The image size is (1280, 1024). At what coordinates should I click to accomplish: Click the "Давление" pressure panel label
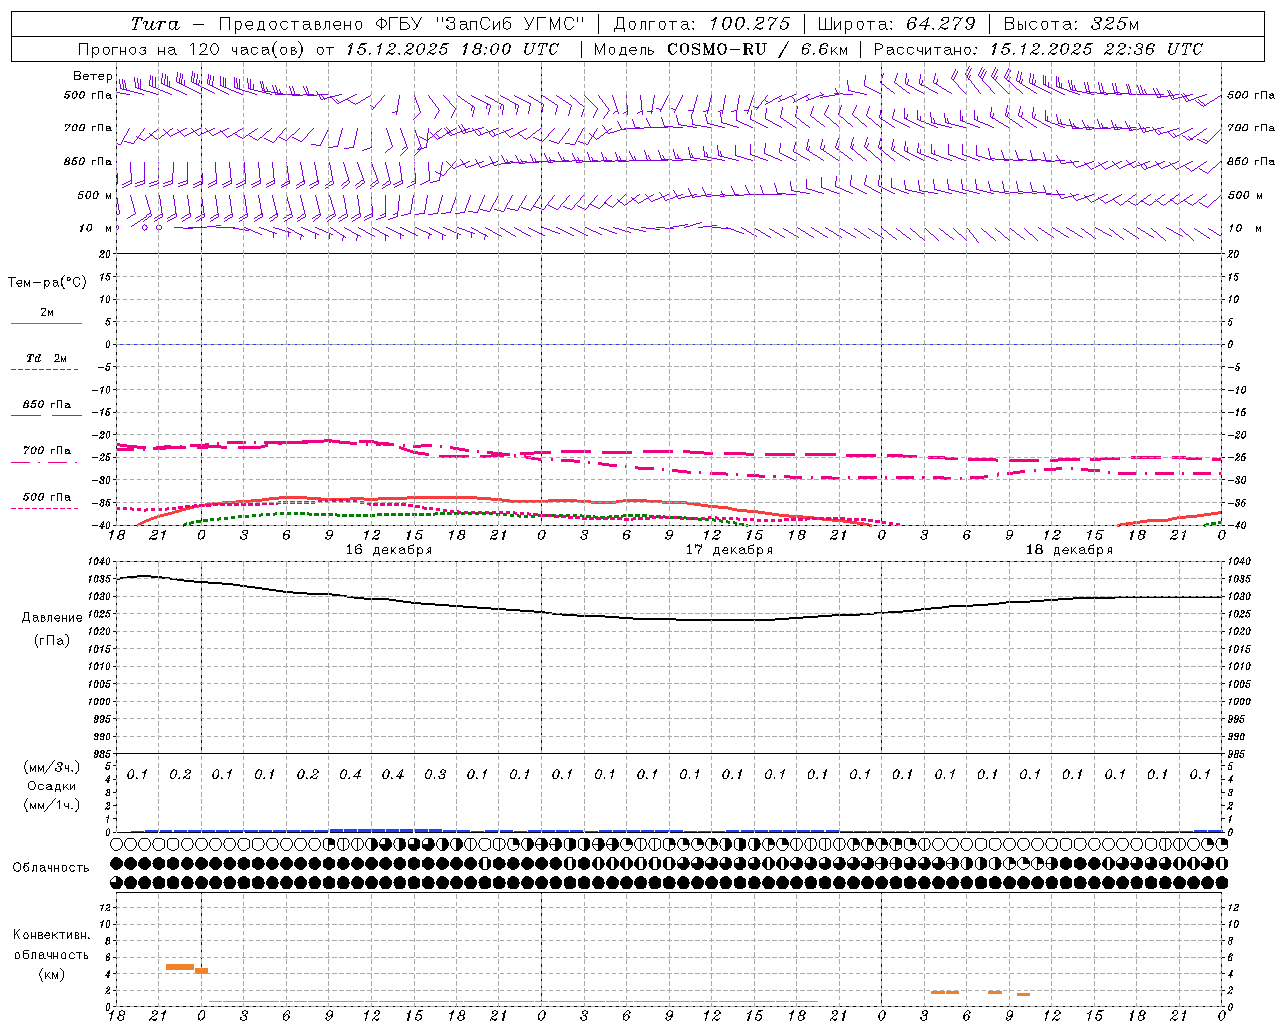pyautogui.click(x=52, y=618)
